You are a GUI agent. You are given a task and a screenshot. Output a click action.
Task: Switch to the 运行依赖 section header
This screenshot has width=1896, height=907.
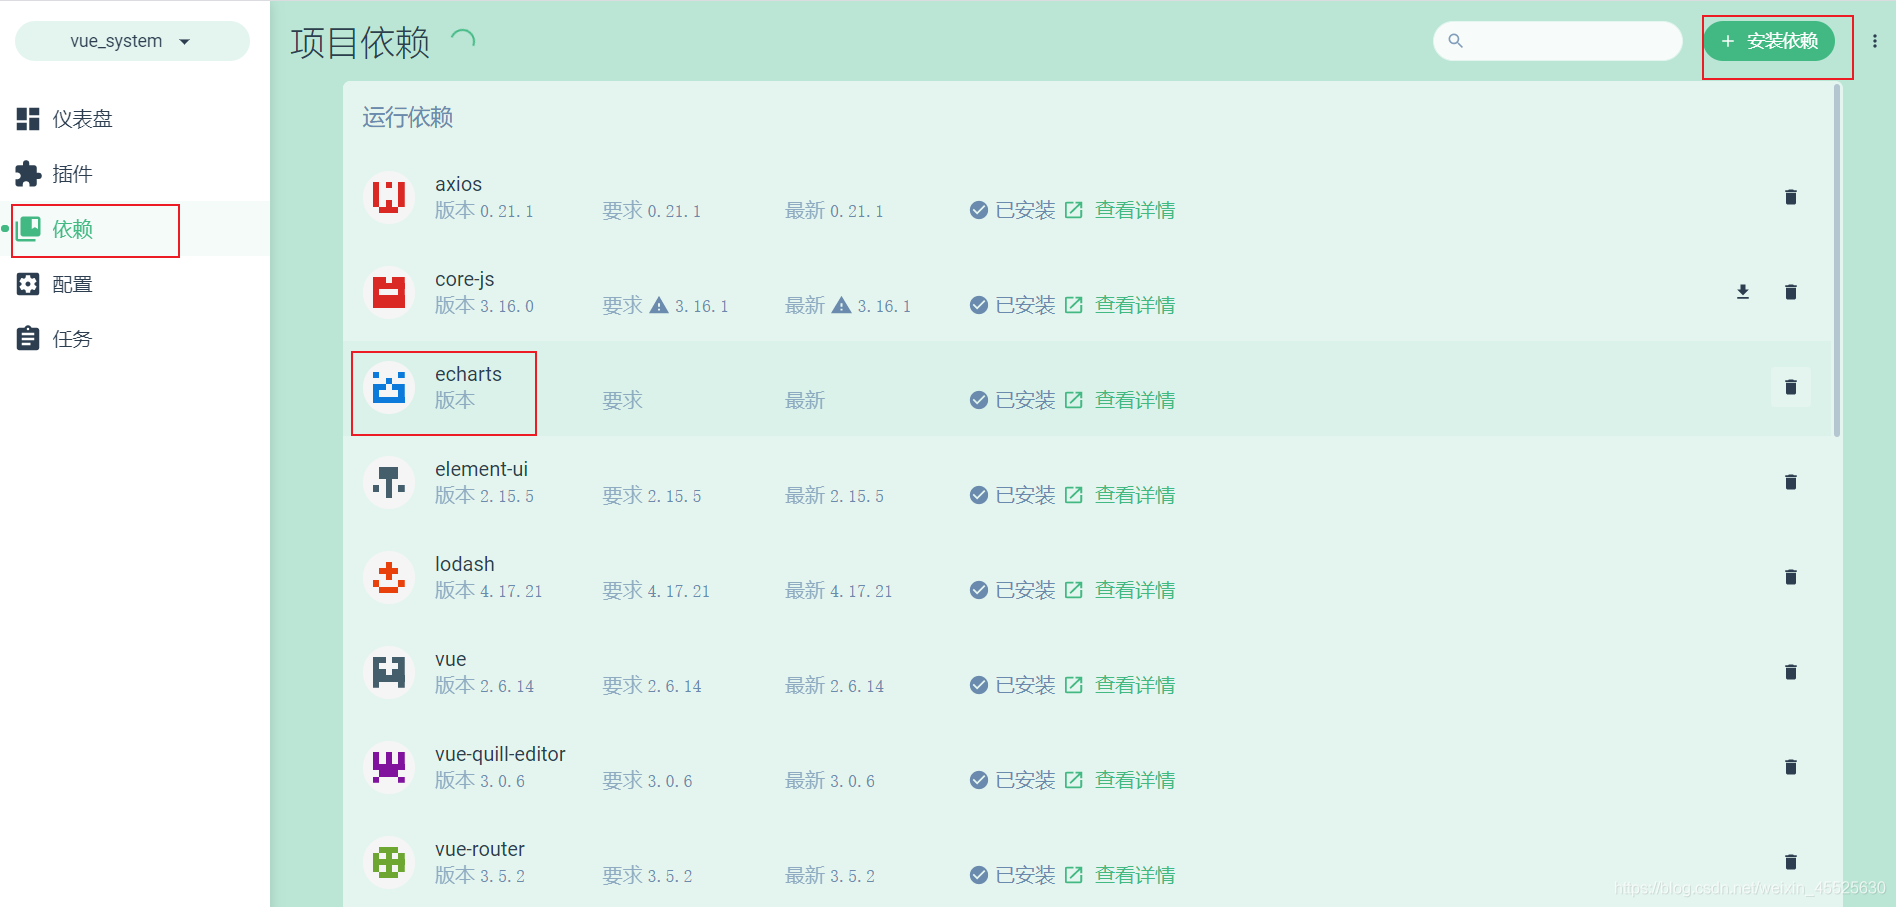point(406,117)
